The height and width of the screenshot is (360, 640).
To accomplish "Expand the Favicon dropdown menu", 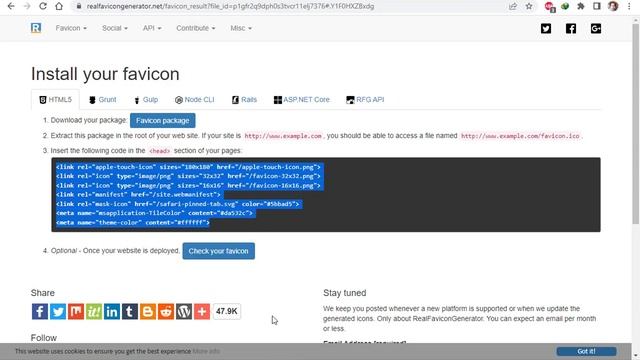I will coord(71,28).
